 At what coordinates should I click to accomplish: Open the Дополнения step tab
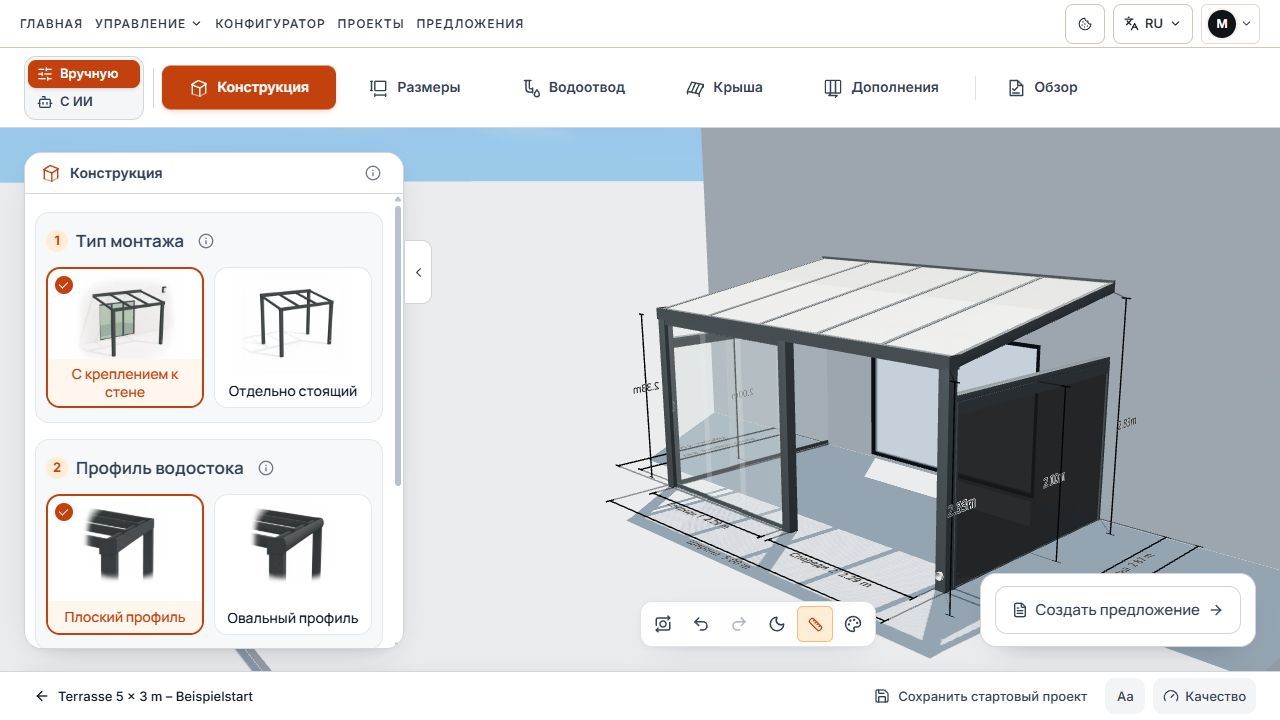click(x=881, y=87)
